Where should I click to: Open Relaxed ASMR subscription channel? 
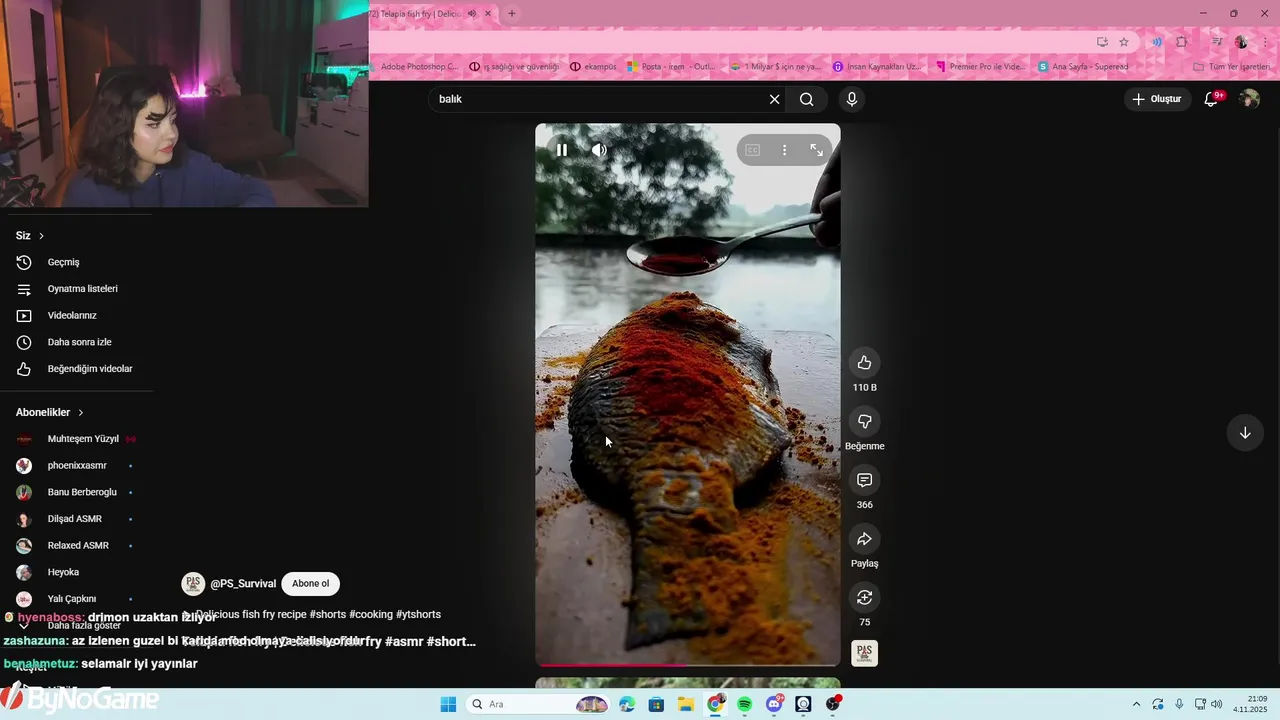[x=78, y=545]
